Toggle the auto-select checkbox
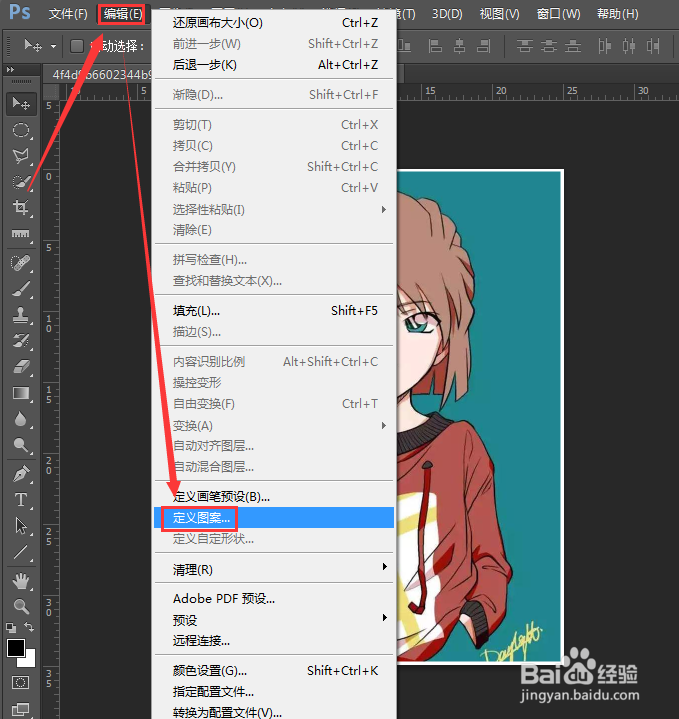This screenshot has width=679, height=719. point(77,46)
